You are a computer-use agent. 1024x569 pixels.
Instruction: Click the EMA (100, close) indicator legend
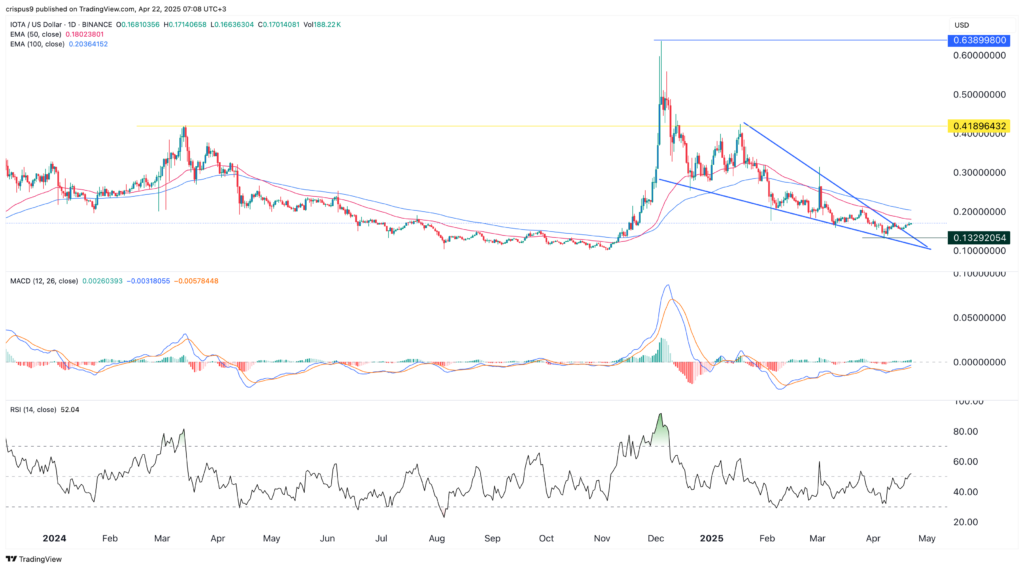(37, 44)
